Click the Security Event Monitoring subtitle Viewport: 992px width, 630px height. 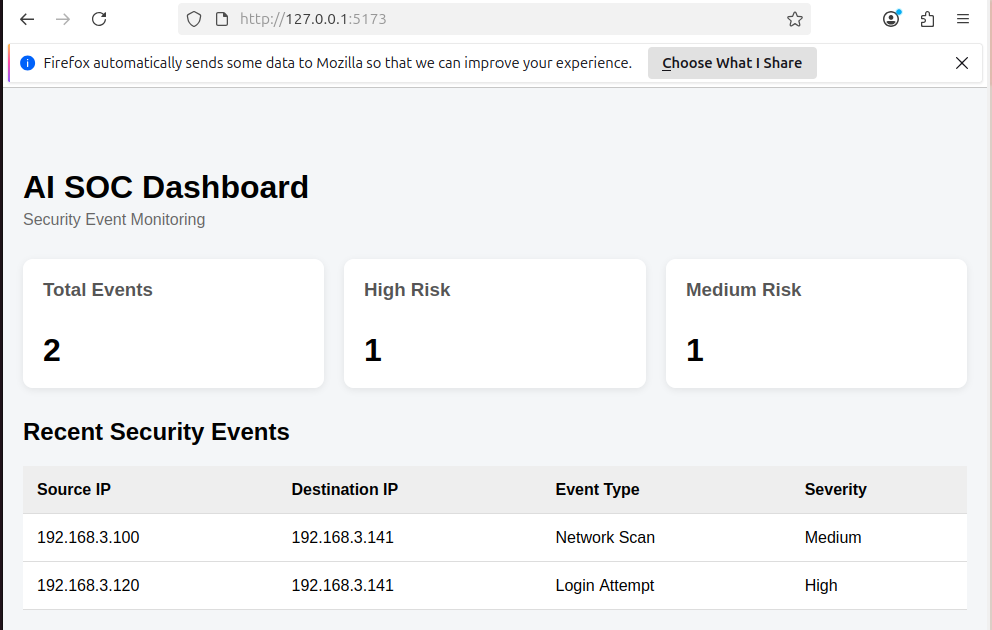pyautogui.click(x=114, y=219)
